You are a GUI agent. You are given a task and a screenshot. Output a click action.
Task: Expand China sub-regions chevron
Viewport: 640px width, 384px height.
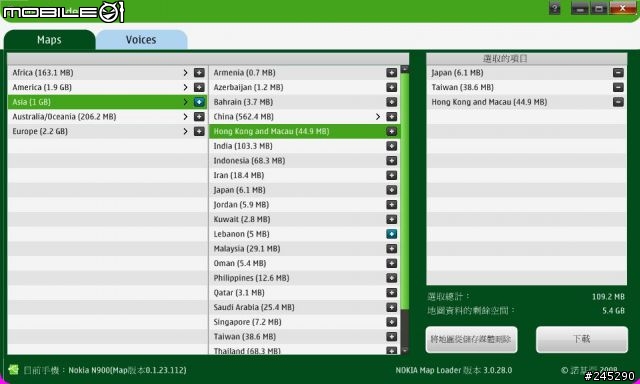(378, 117)
